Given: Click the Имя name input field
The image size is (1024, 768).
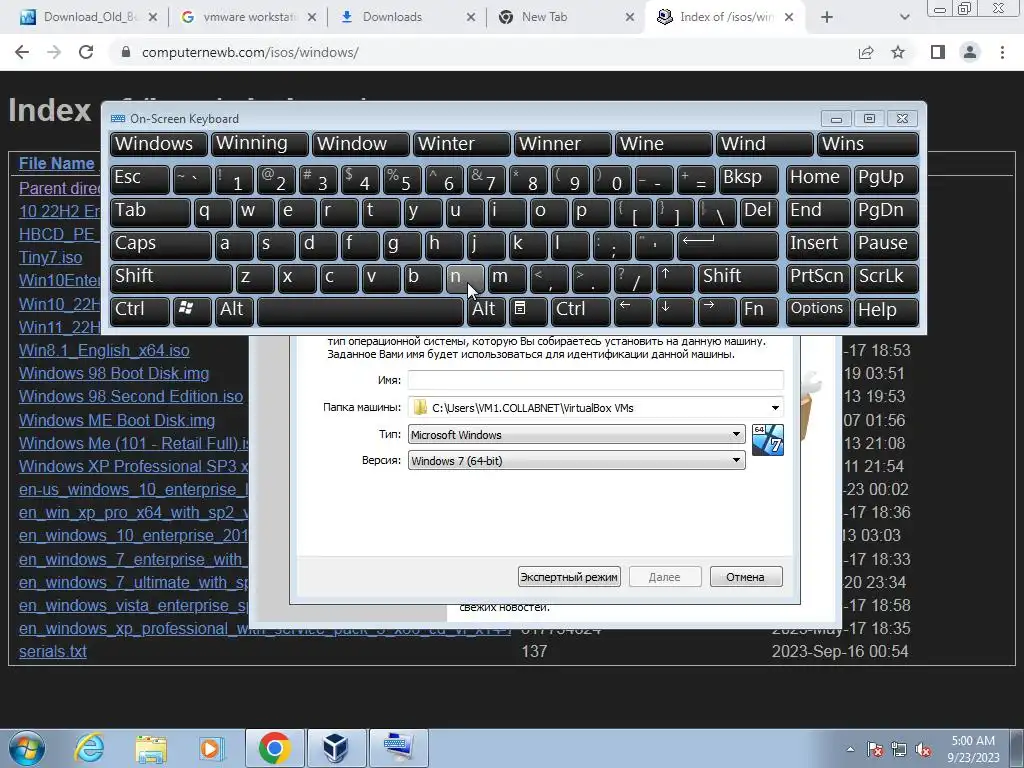Looking at the screenshot, I should click(x=596, y=380).
